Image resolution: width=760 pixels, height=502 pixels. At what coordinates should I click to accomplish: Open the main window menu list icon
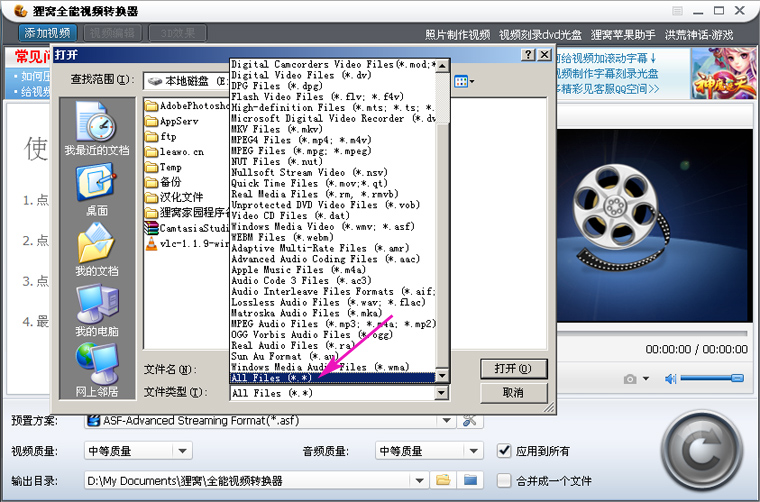(x=678, y=11)
